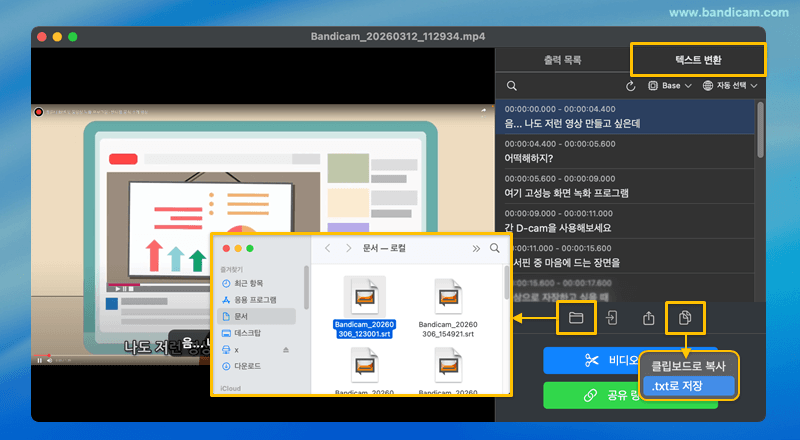800x440 pixels.
Task: Select subtitle row D-cam을 사용해보세요
Action: [x=624, y=221]
